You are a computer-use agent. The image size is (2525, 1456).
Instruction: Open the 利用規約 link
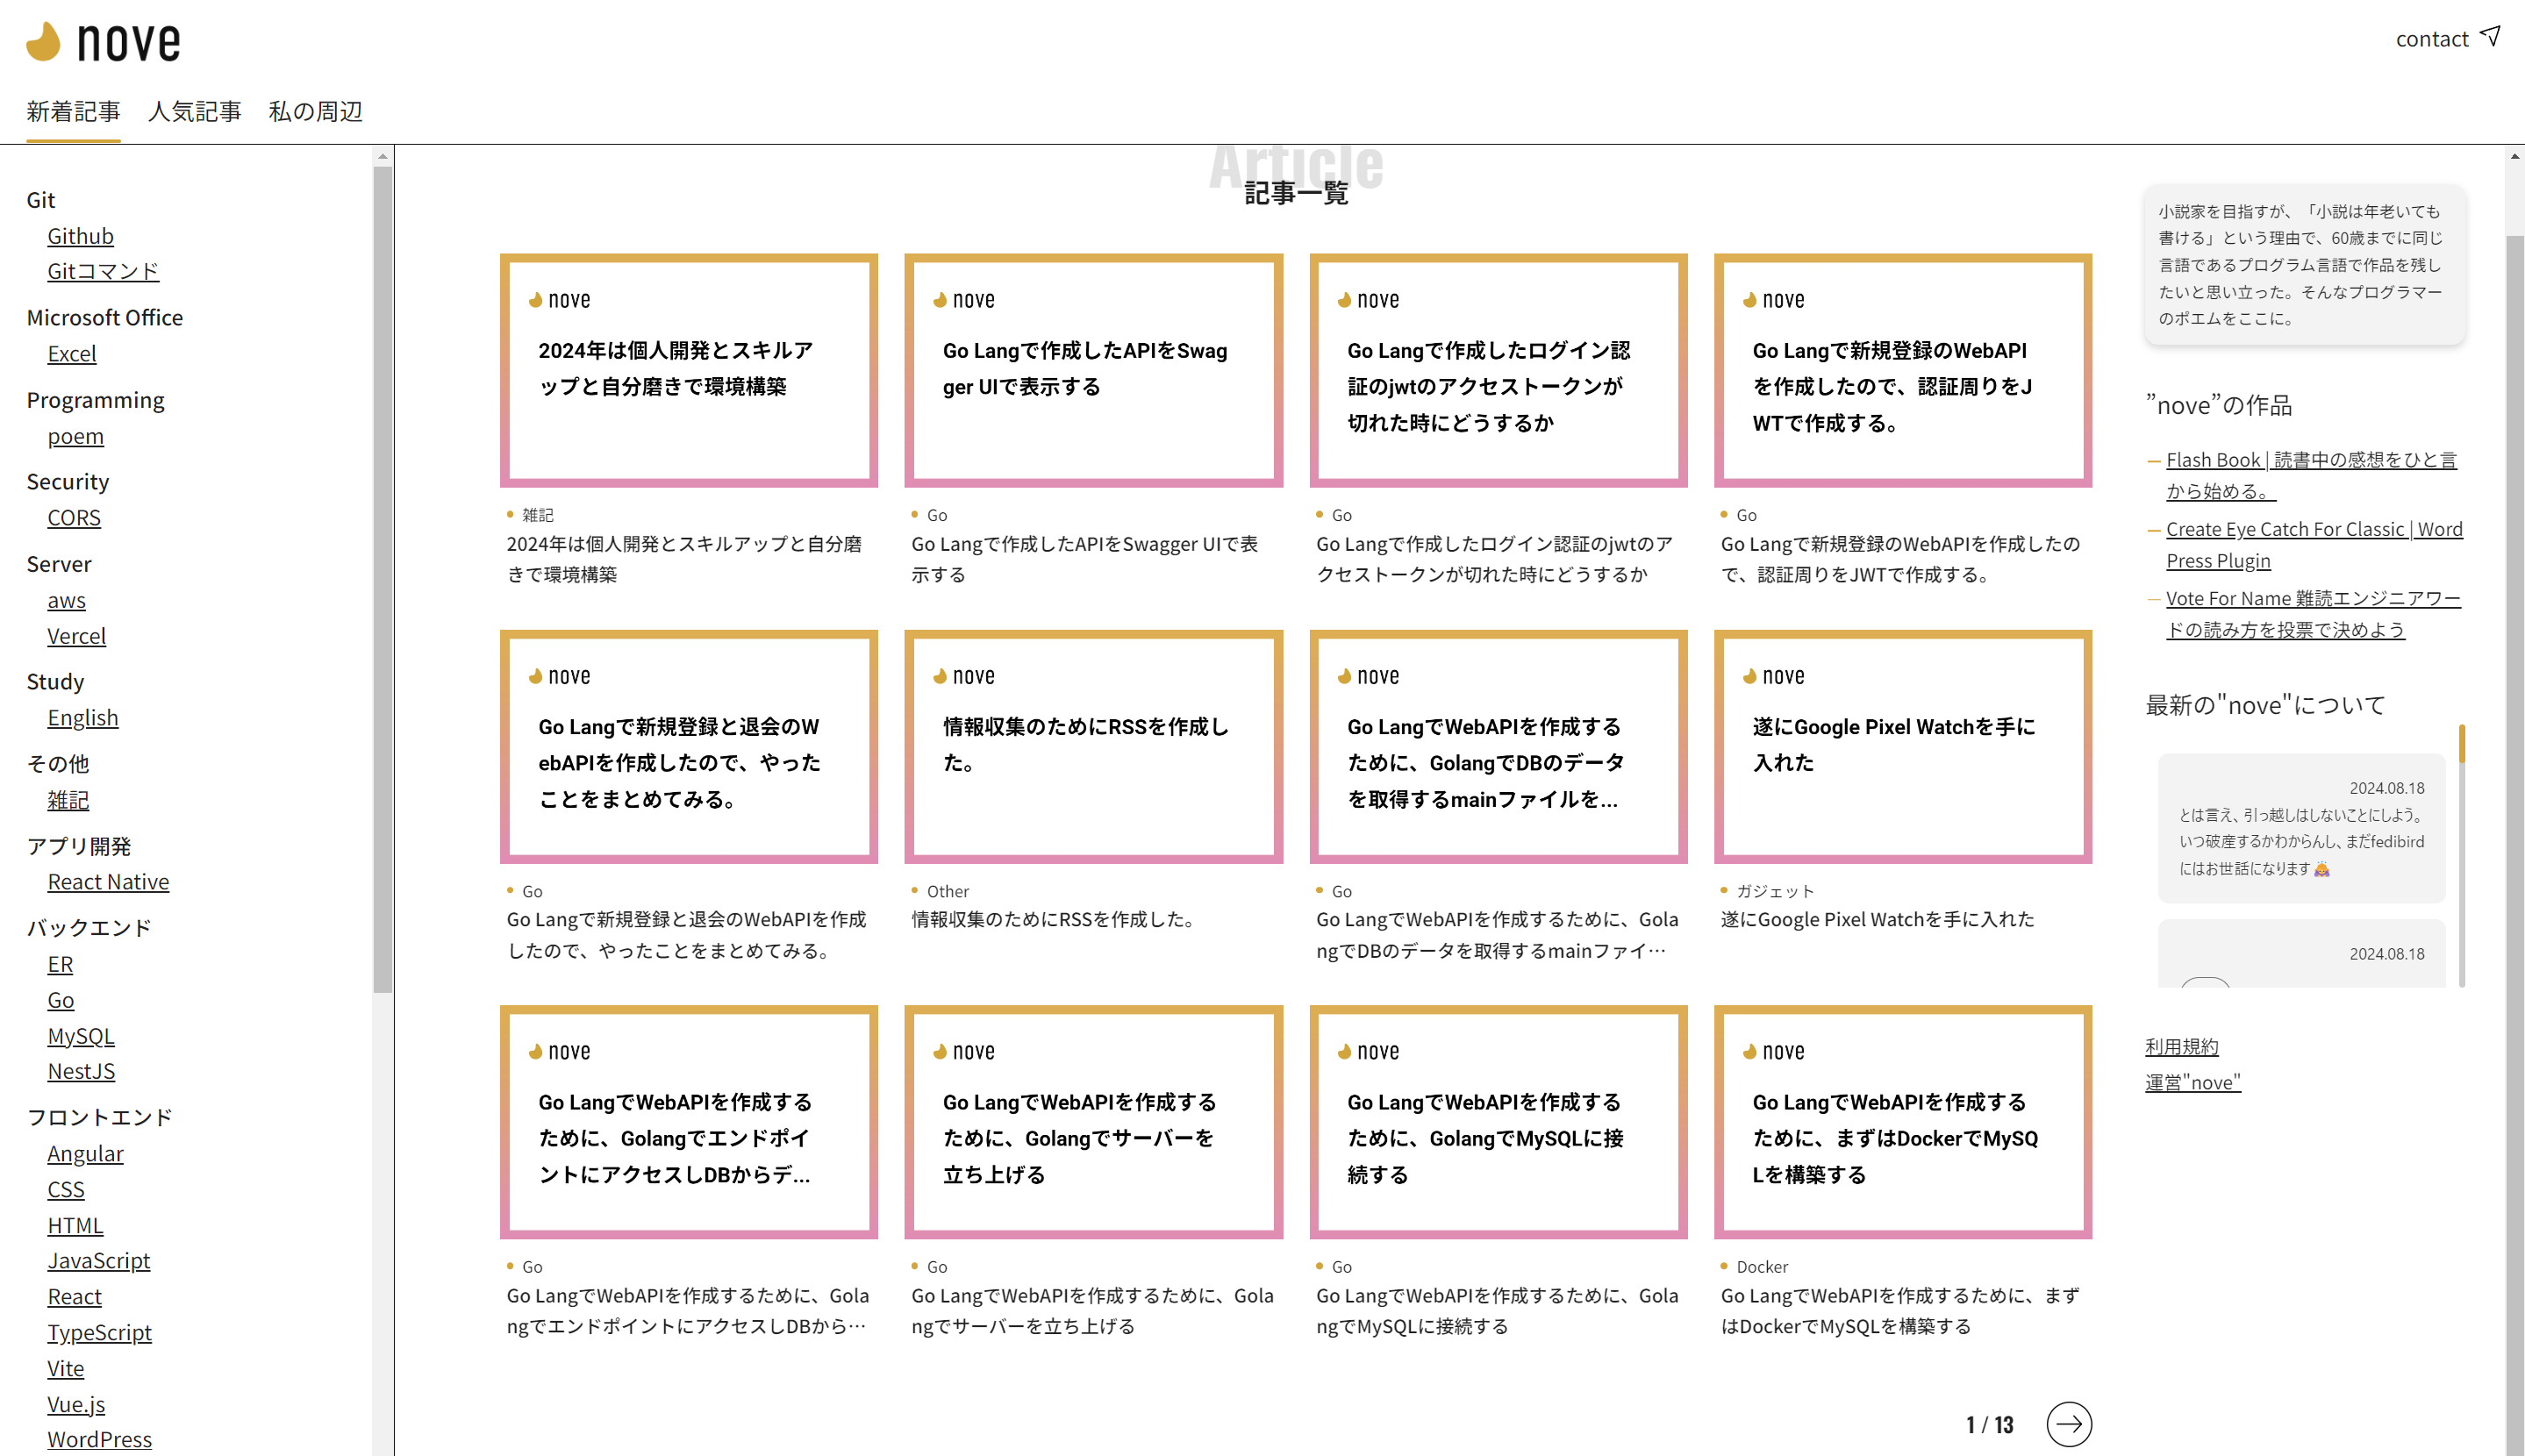[x=2181, y=1047]
